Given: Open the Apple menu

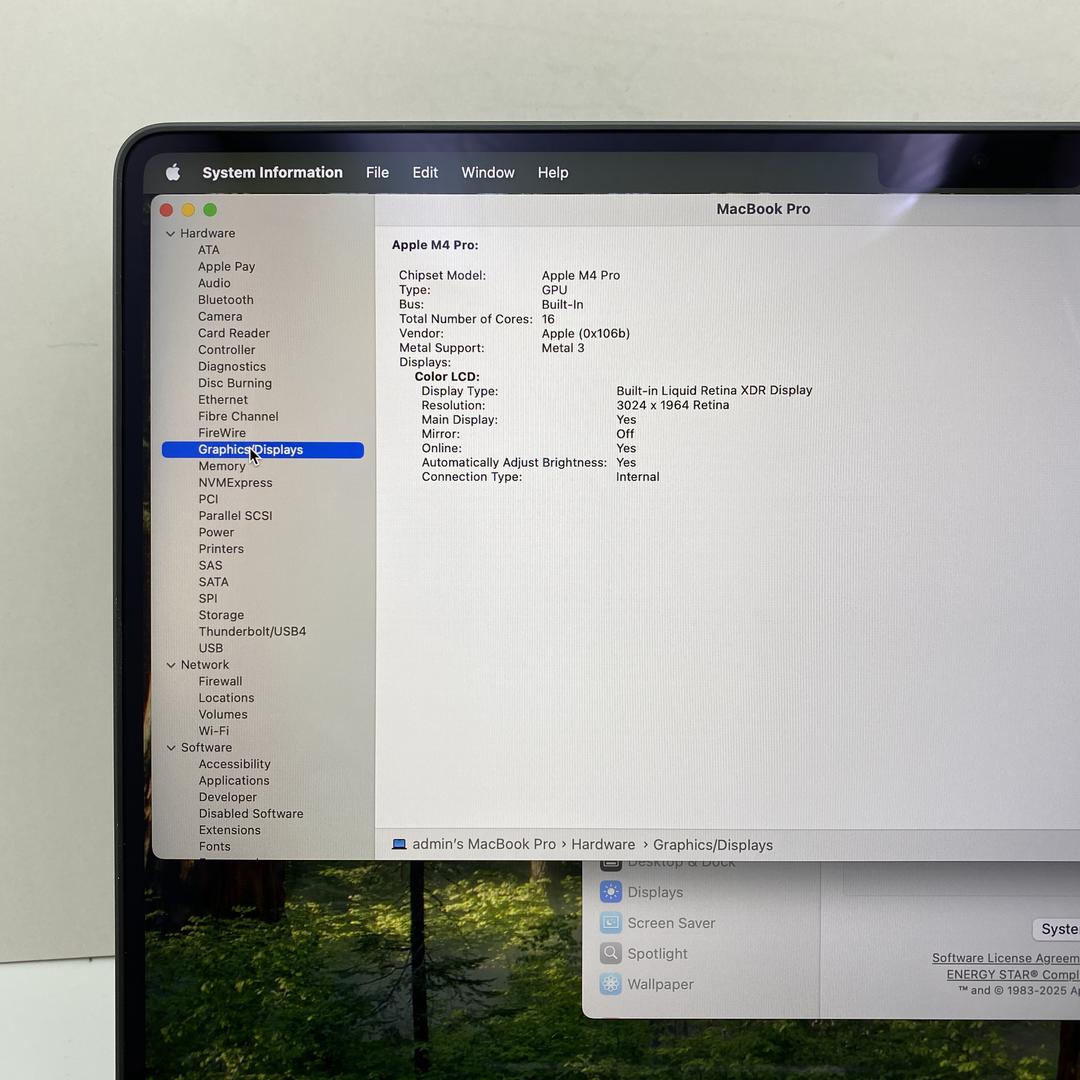Looking at the screenshot, I should point(174,172).
